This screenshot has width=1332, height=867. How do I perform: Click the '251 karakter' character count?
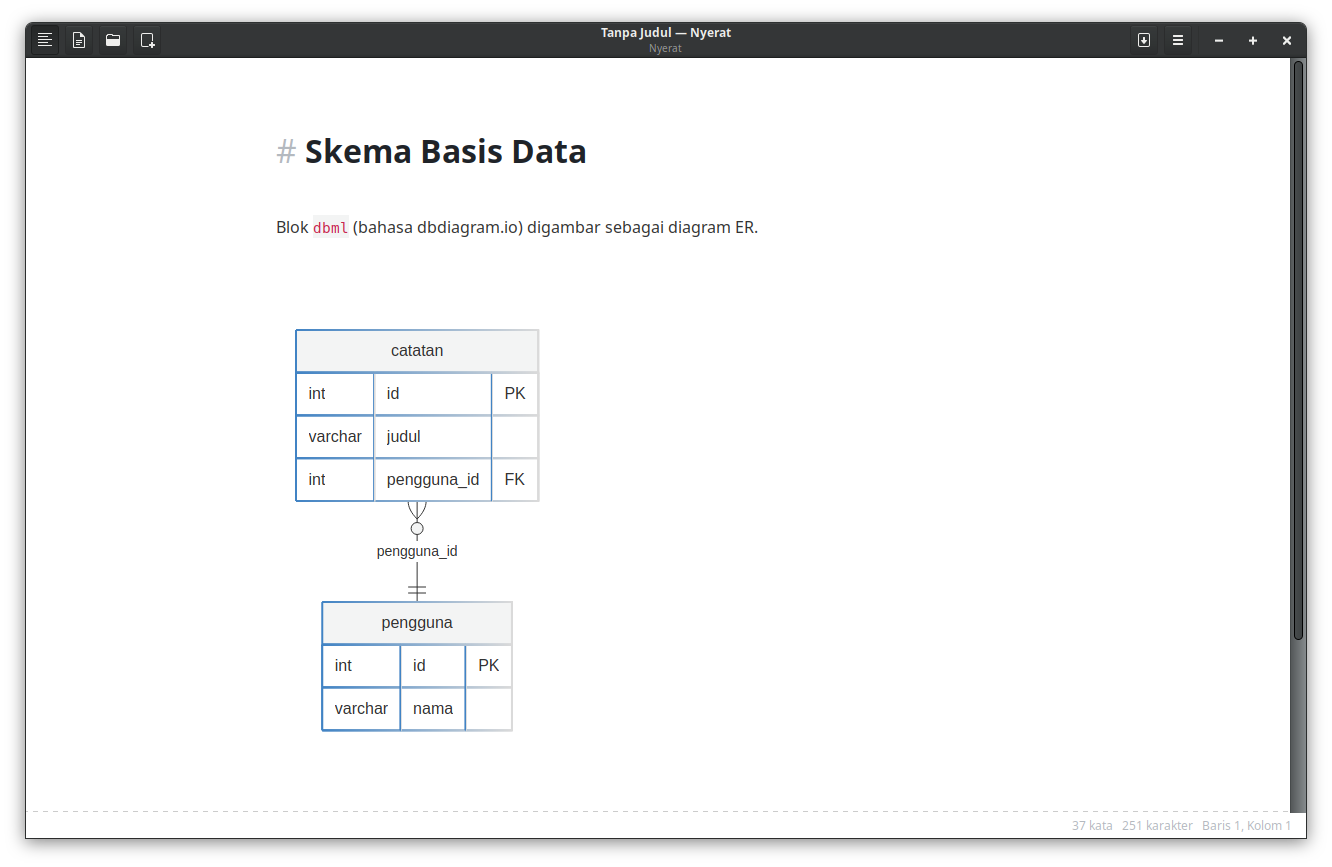tap(1157, 826)
